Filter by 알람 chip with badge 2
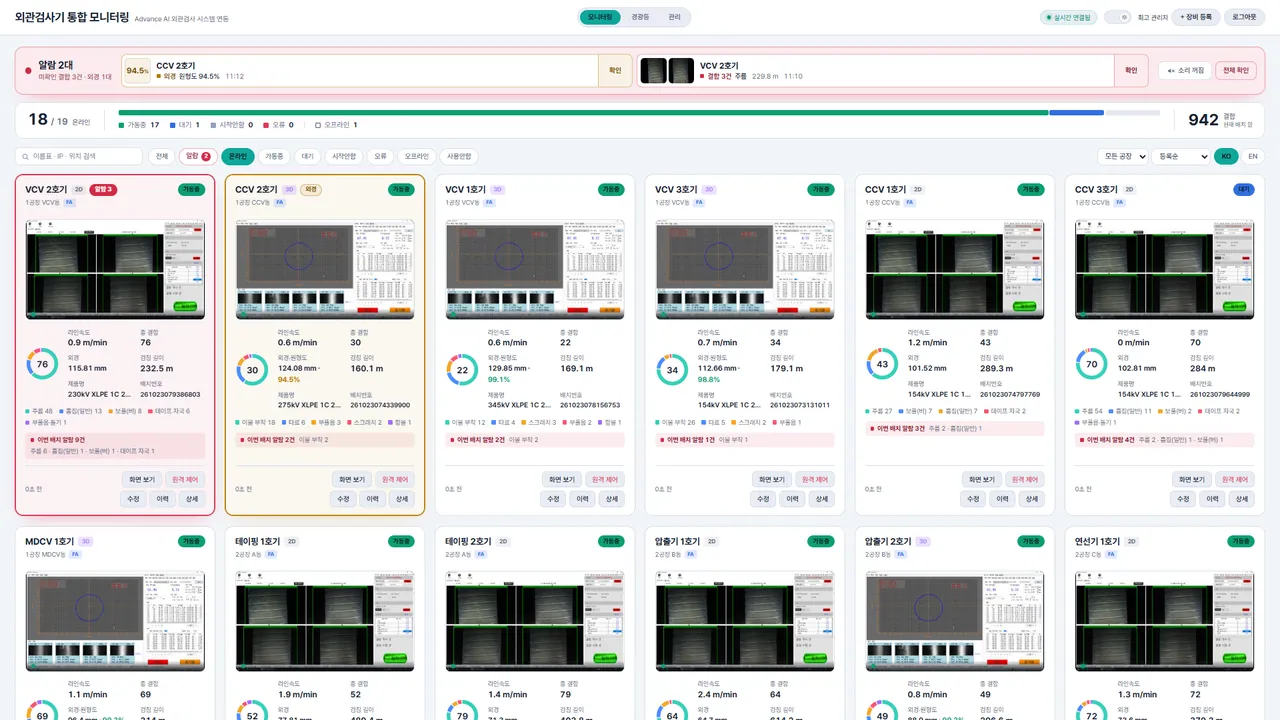The image size is (1280, 720). tap(198, 156)
